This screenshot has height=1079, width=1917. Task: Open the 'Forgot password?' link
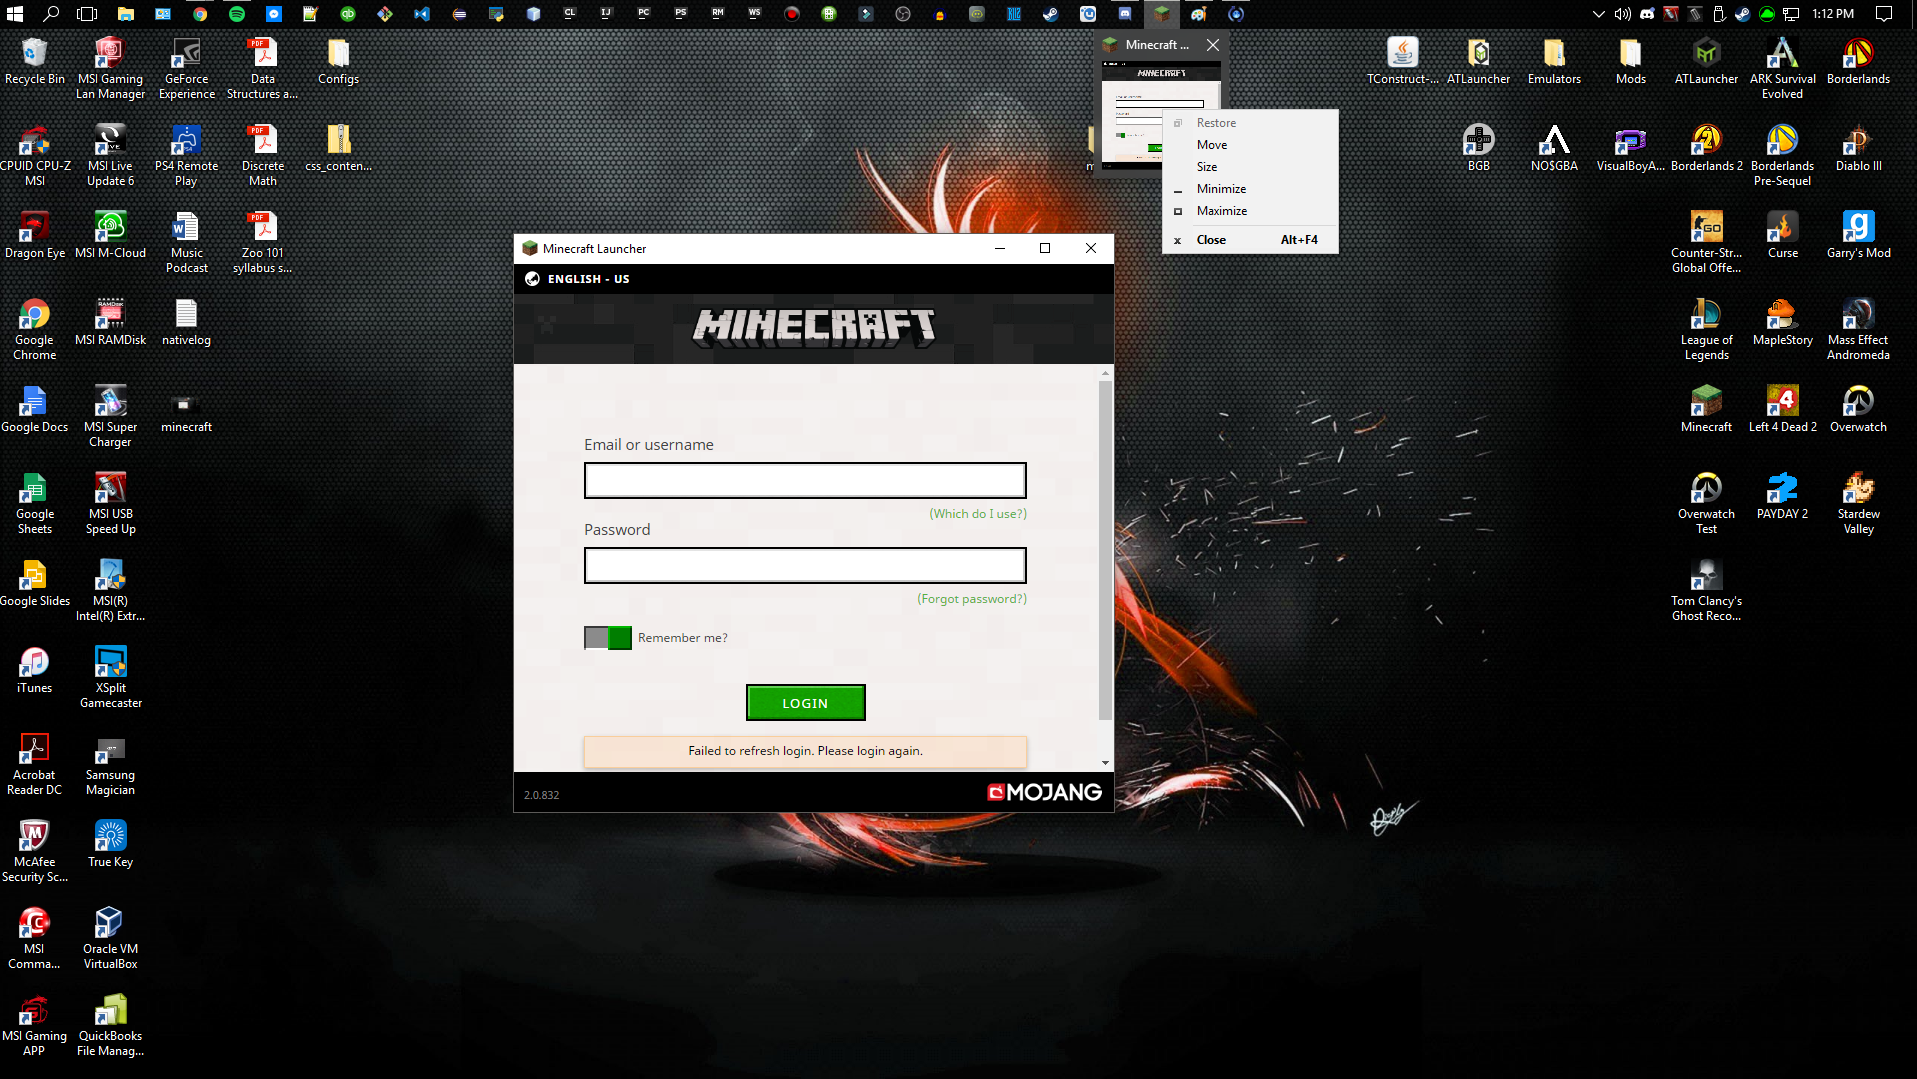point(972,599)
